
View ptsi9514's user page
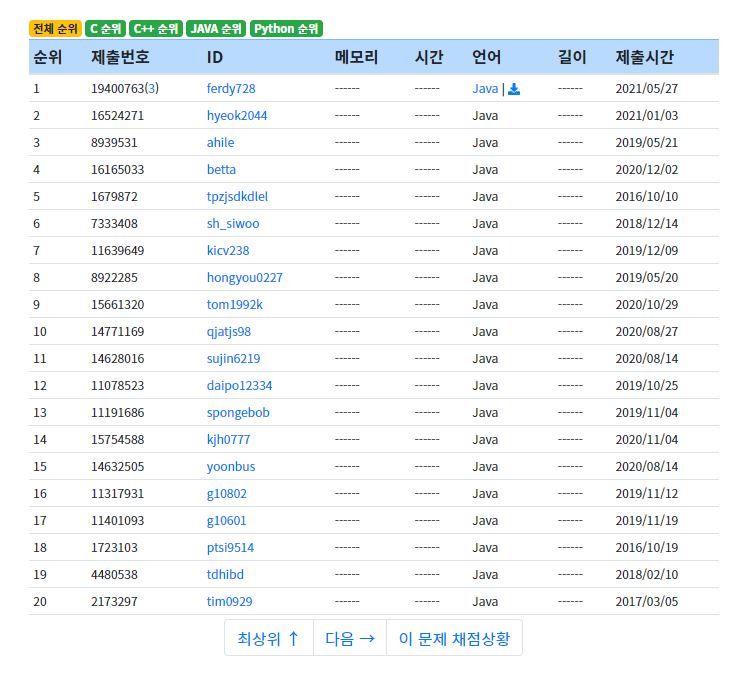click(x=230, y=547)
